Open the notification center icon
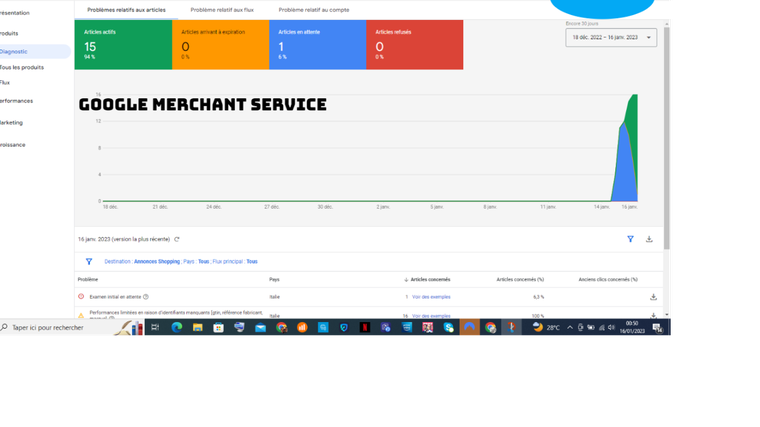 (x=657, y=328)
